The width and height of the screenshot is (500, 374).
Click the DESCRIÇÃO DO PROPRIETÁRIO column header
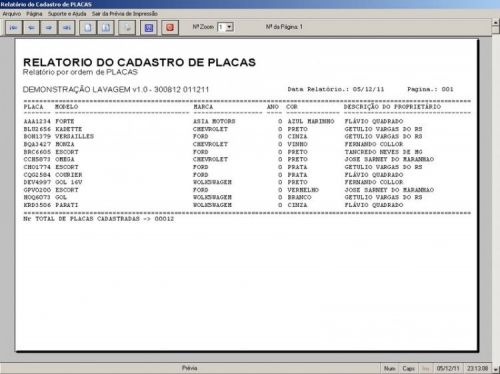pos(392,107)
